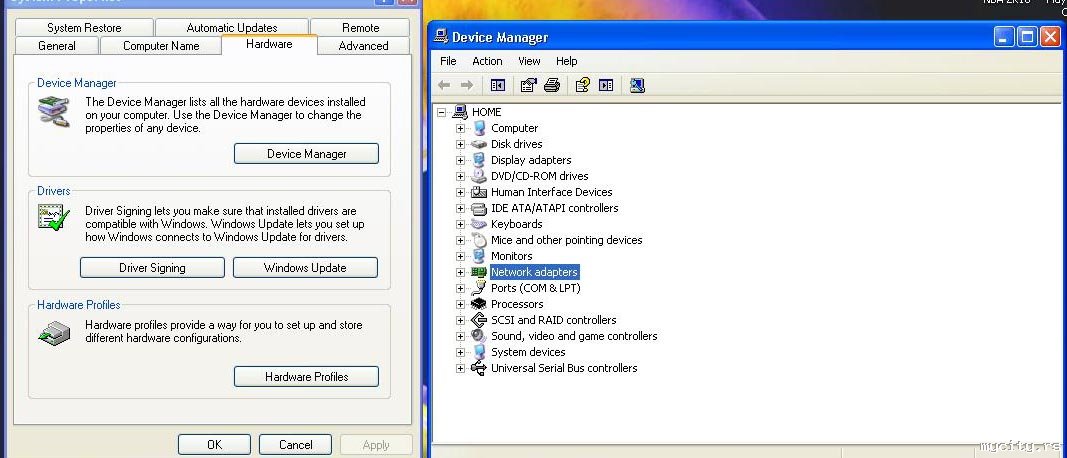Click the Disk drives icon
Image resolution: width=1067 pixels, height=458 pixels.
click(479, 144)
